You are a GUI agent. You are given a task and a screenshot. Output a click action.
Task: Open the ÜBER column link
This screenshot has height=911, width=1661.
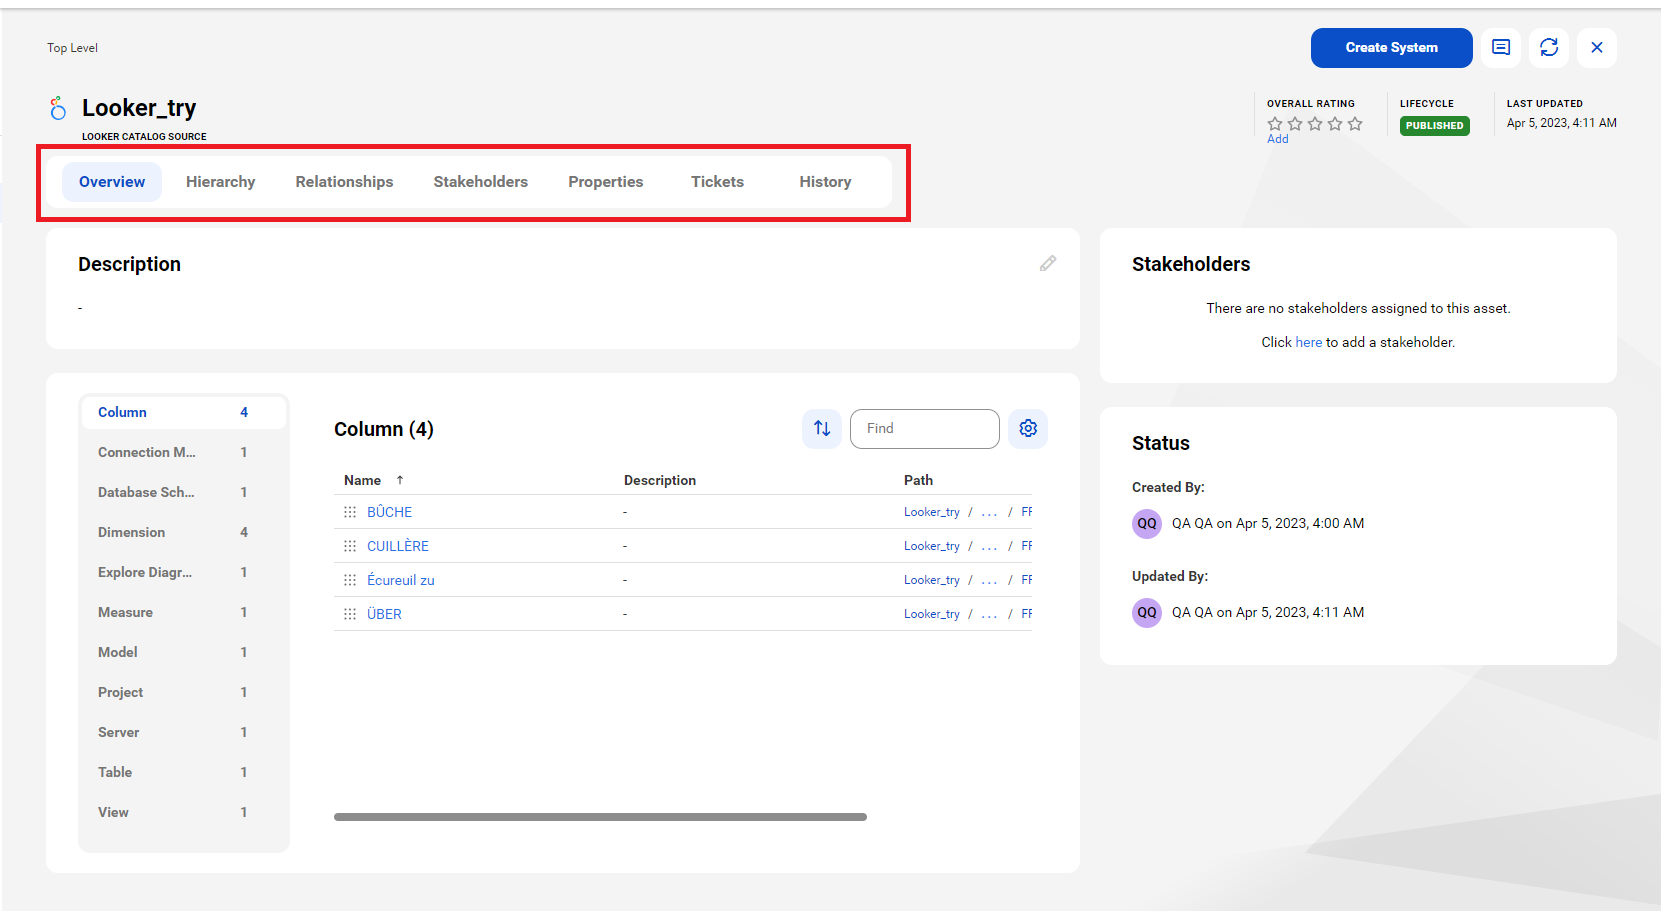pyautogui.click(x=384, y=614)
